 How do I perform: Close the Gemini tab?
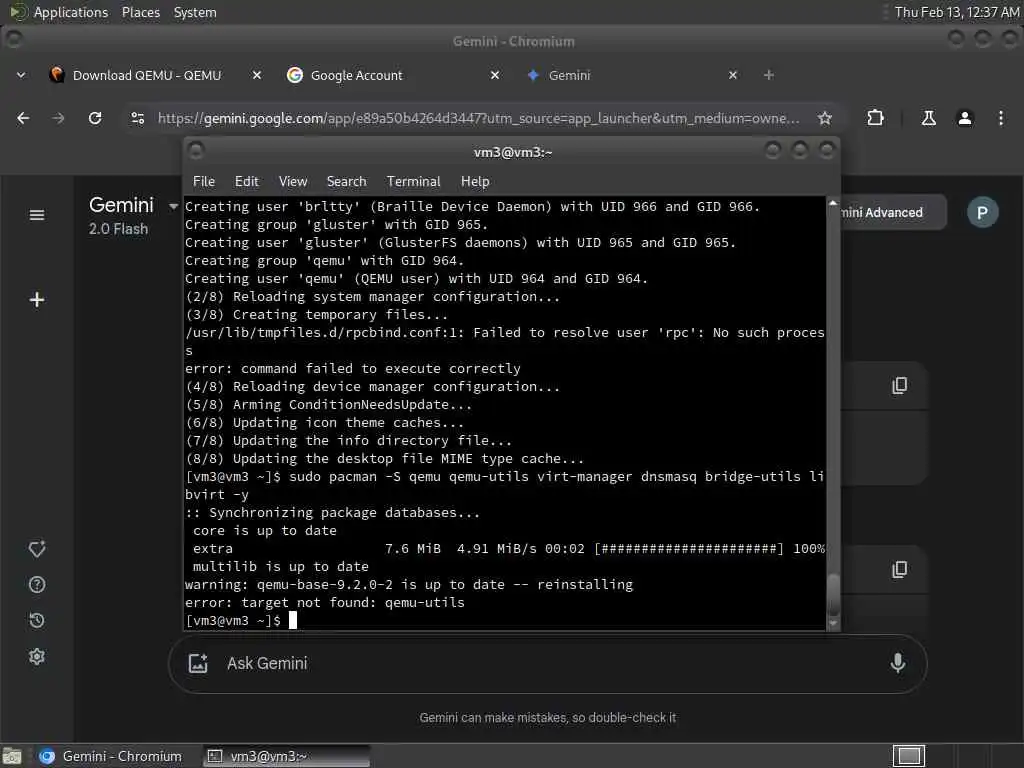click(x=733, y=75)
